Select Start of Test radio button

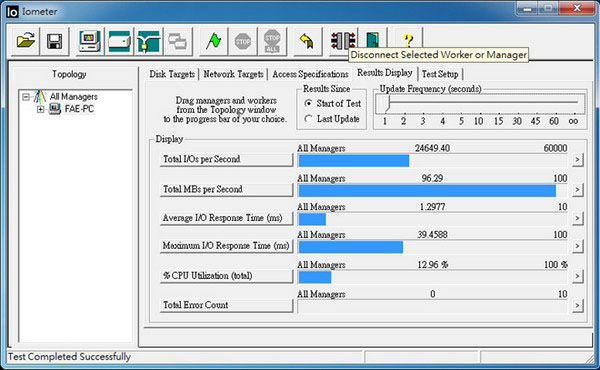[x=308, y=103]
